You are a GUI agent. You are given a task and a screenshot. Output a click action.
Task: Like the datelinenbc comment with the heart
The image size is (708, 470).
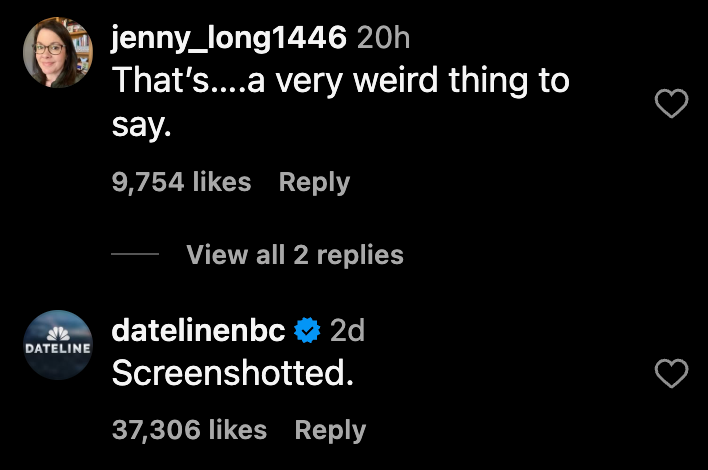[x=670, y=375]
